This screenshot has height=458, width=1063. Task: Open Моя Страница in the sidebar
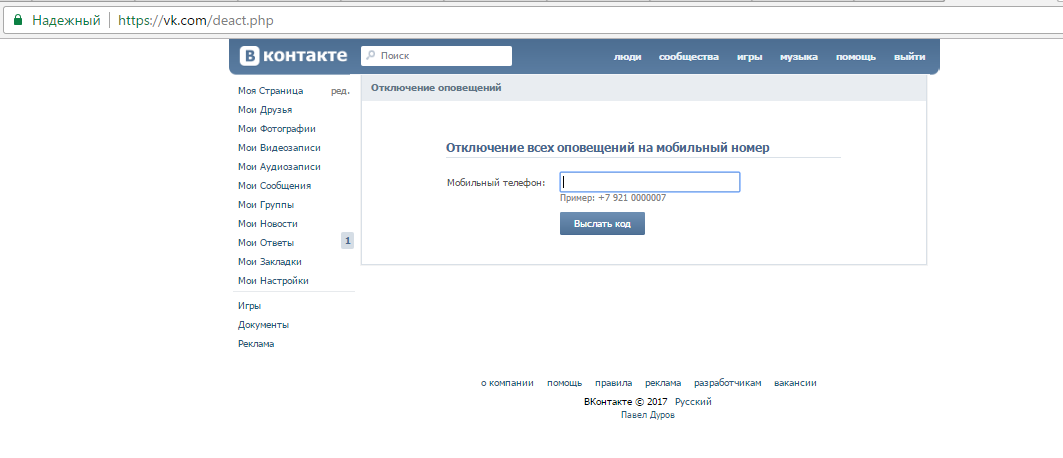(x=270, y=91)
